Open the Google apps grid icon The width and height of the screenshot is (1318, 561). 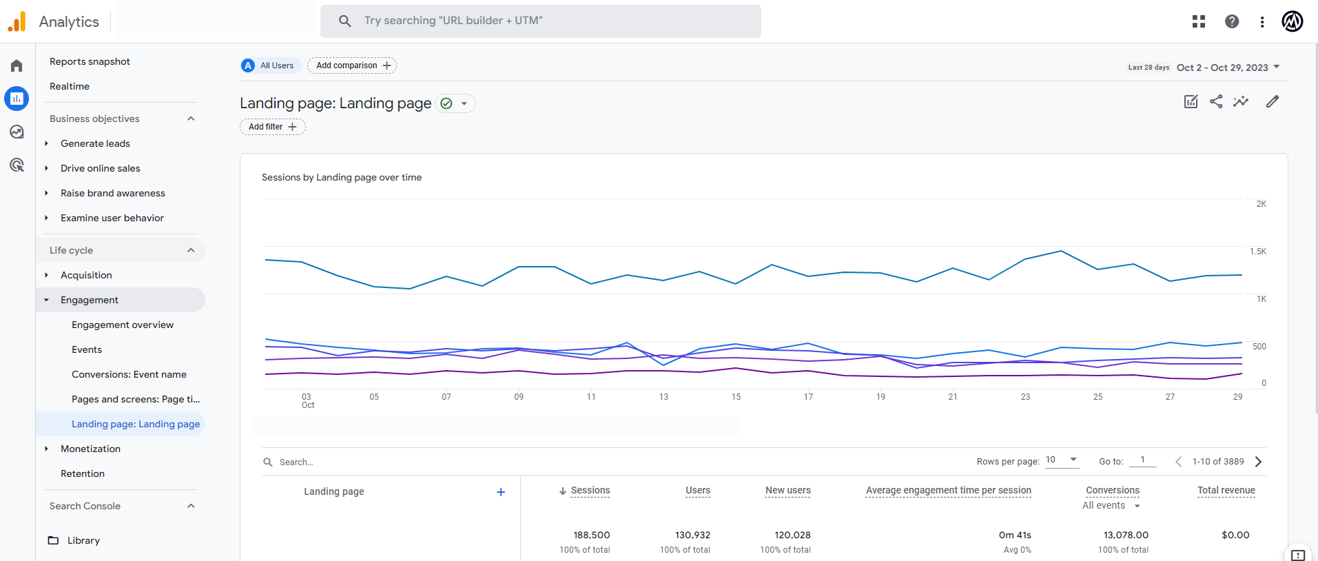[1198, 21]
